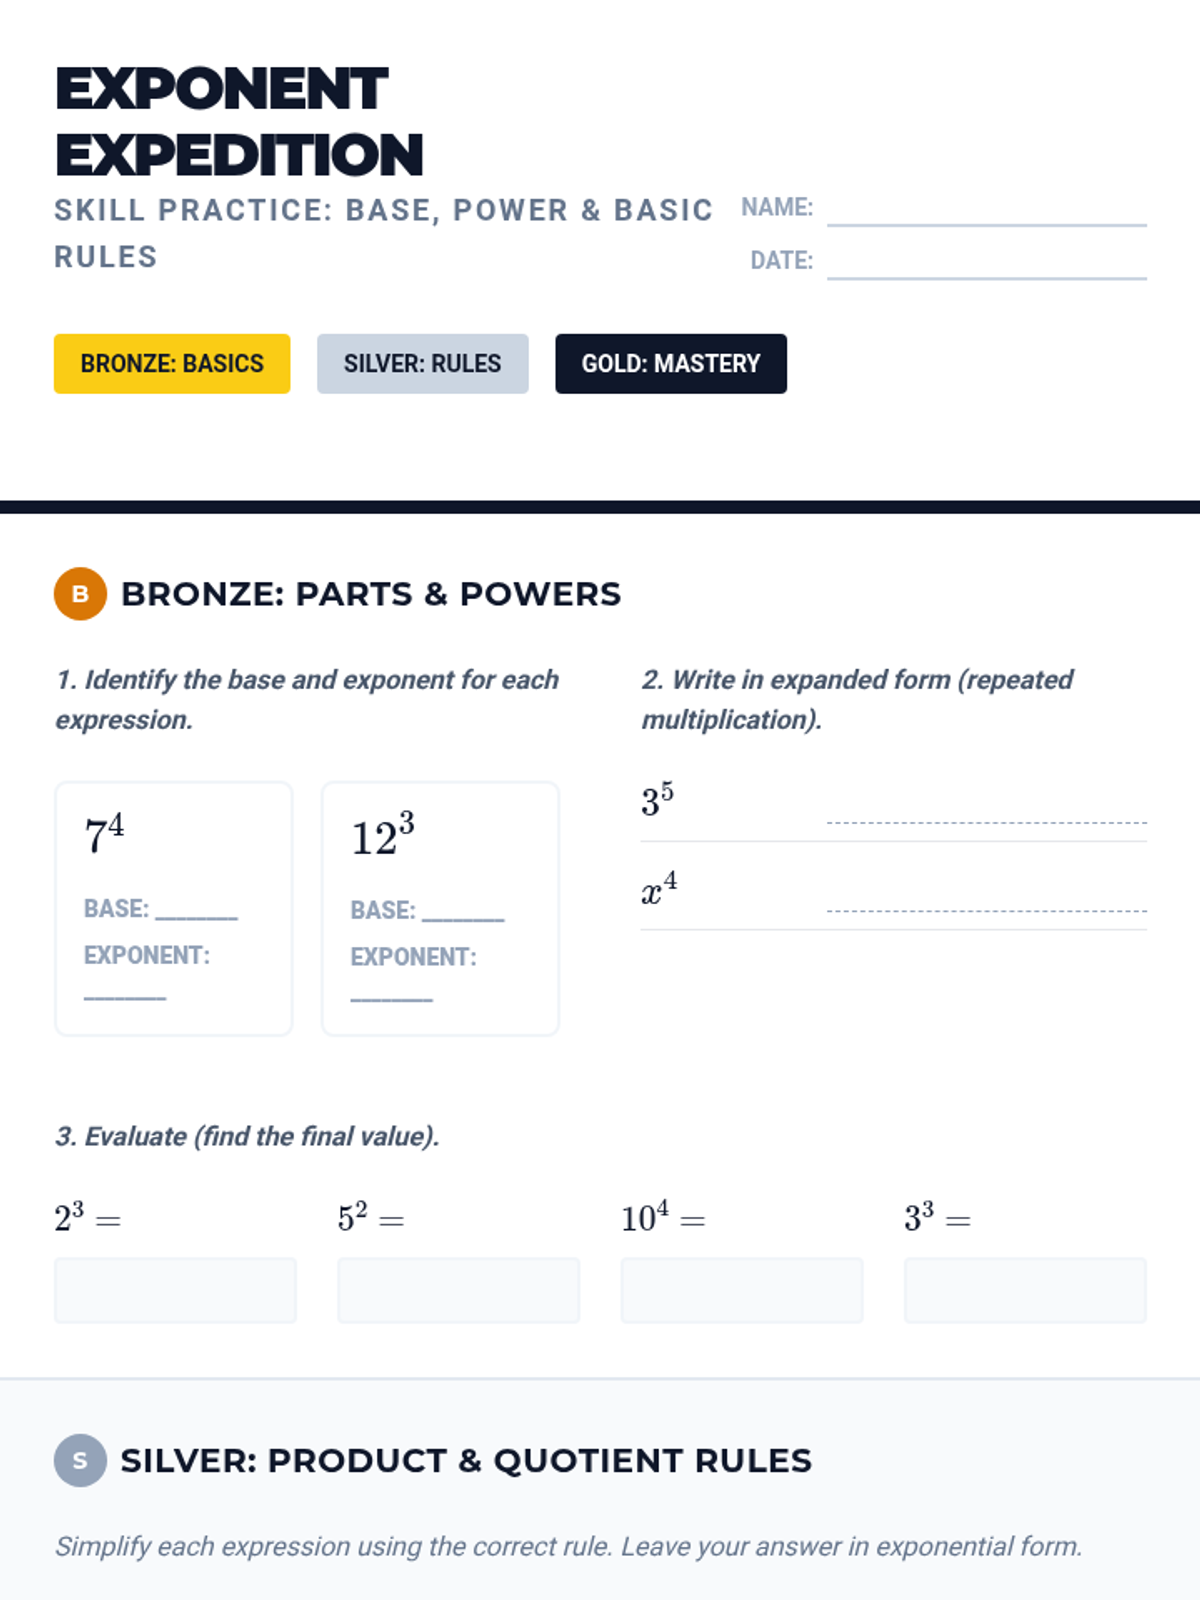1200x1600 pixels.
Task: Click the Base blank for 12³
Action: (x=463, y=912)
